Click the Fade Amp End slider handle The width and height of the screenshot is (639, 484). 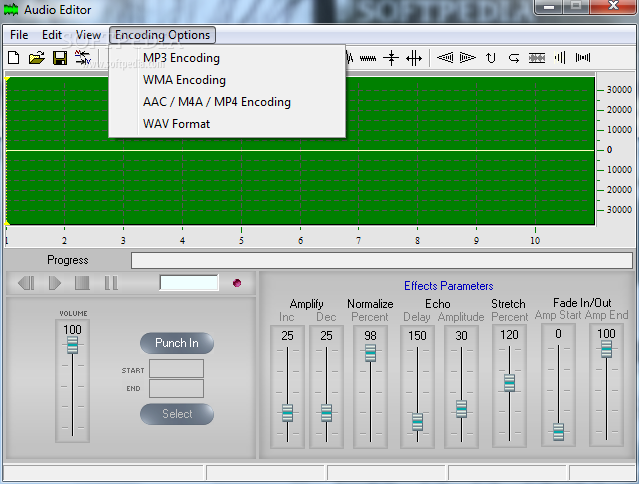coord(606,349)
